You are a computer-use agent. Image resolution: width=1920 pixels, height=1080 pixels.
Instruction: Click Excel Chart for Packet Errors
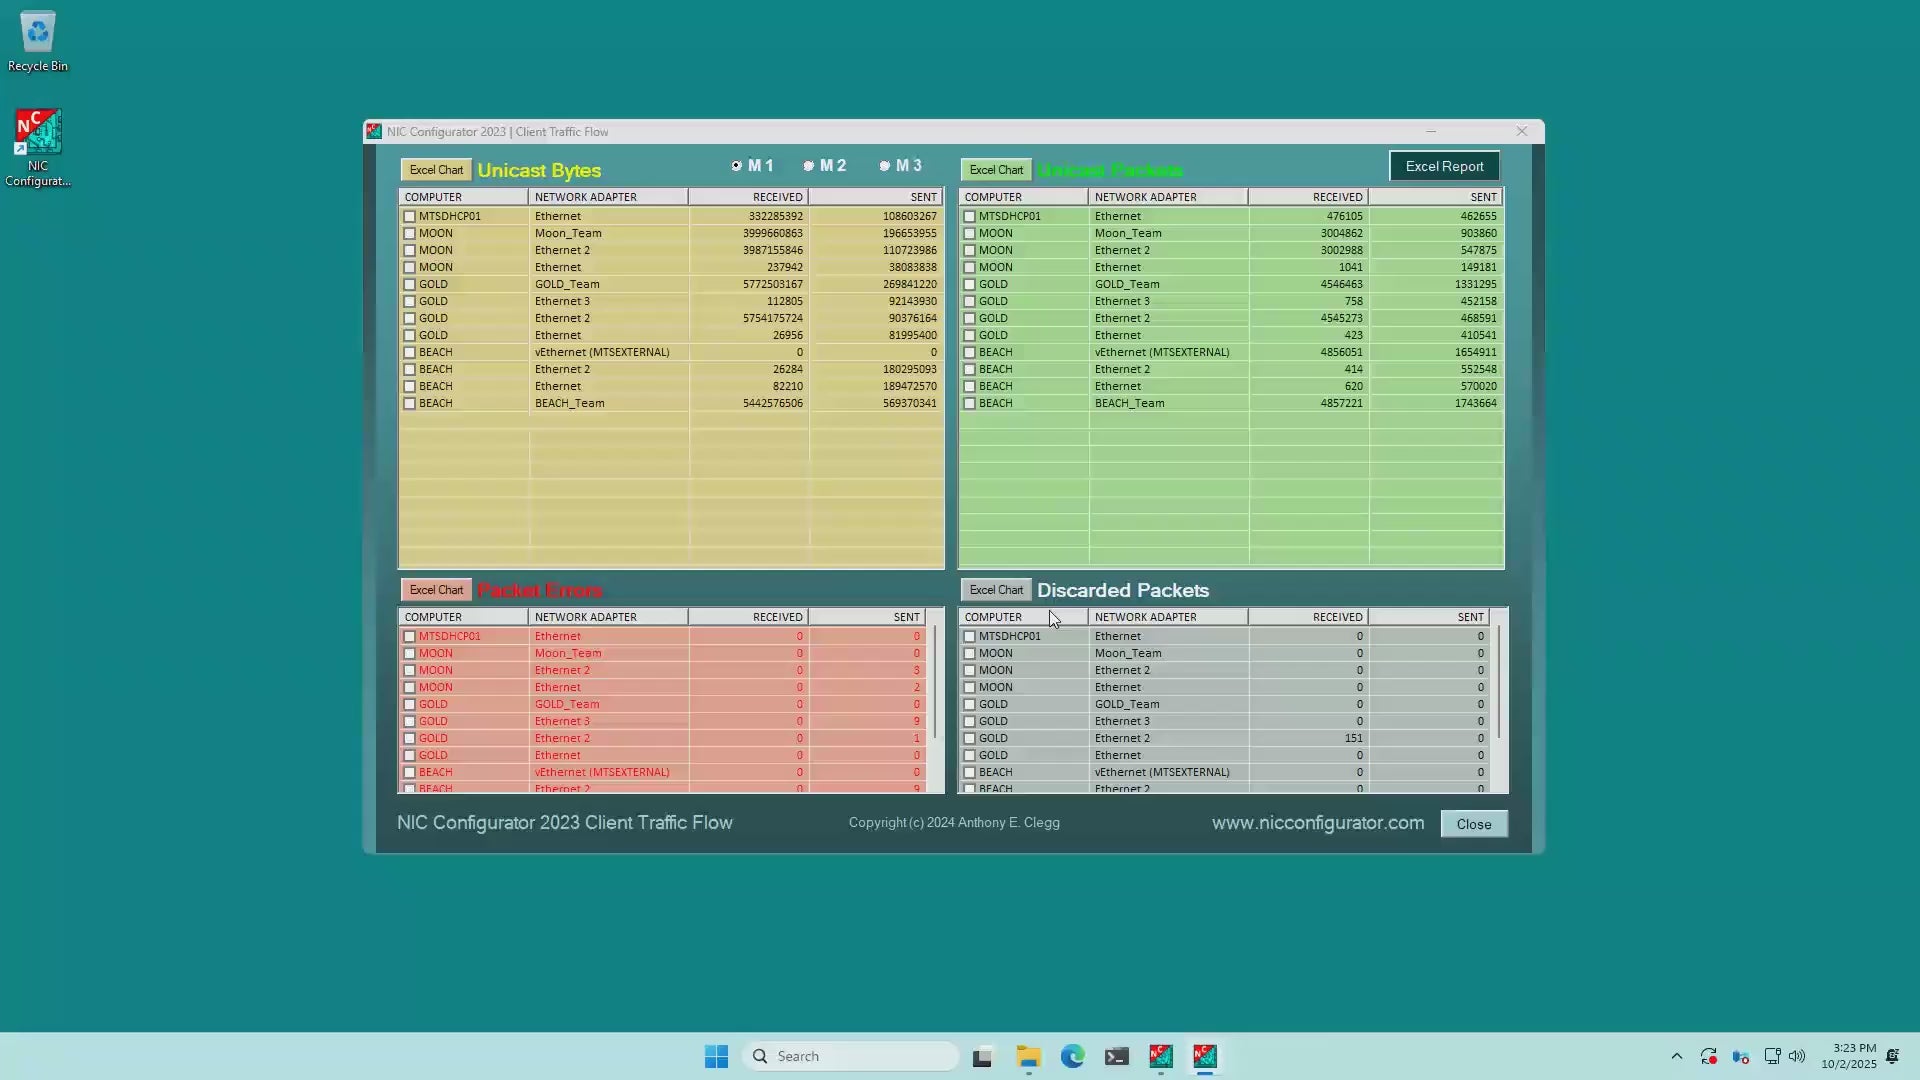coord(436,590)
